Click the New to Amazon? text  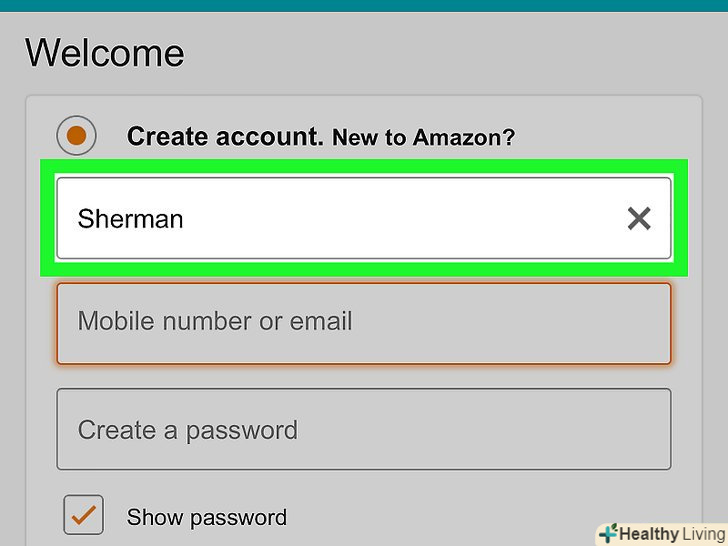tap(423, 137)
